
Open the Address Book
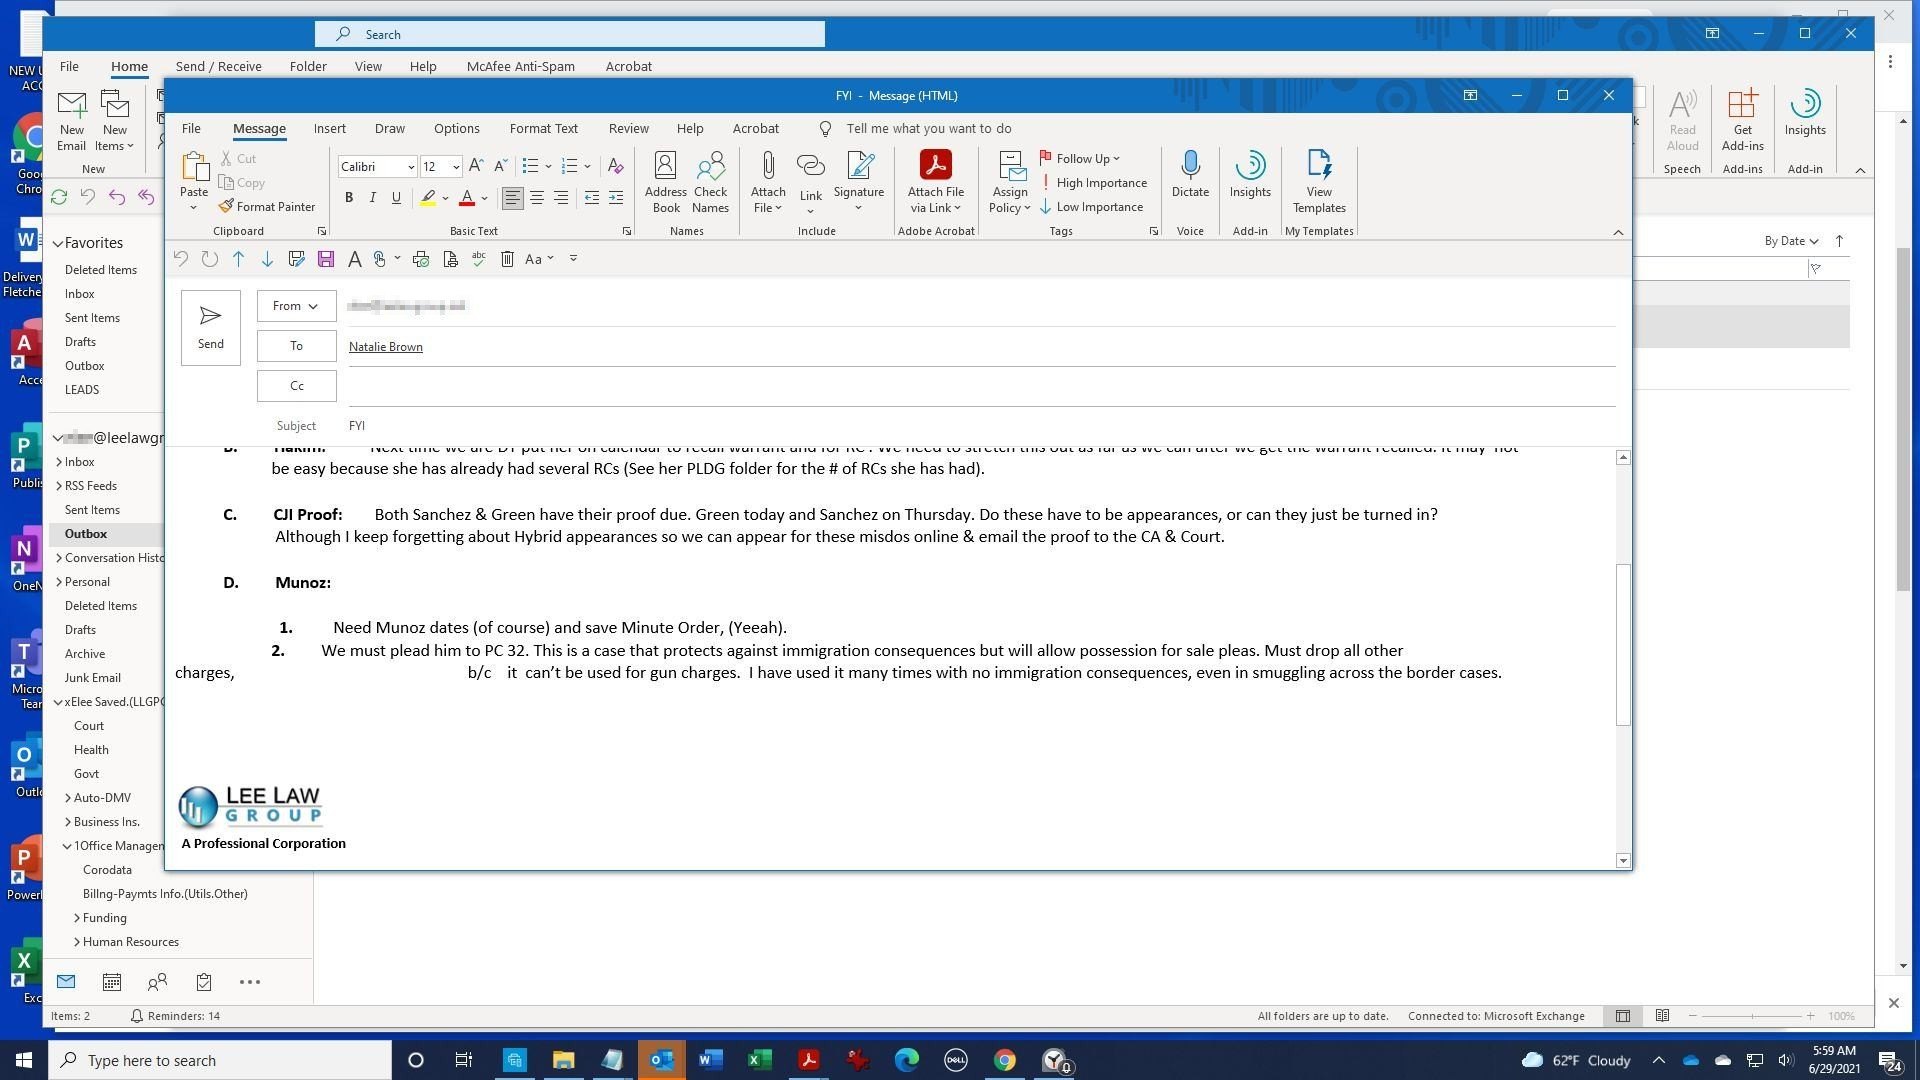coord(665,182)
